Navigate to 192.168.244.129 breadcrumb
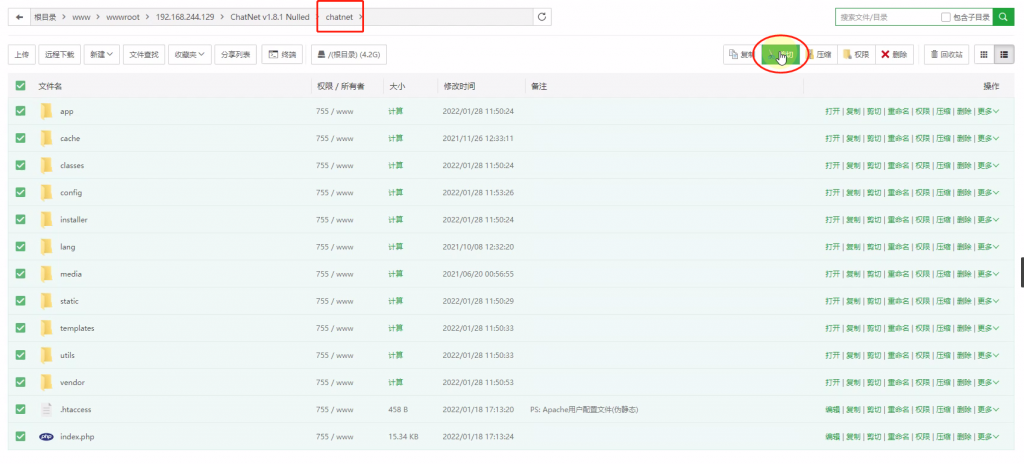 click(x=185, y=17)
